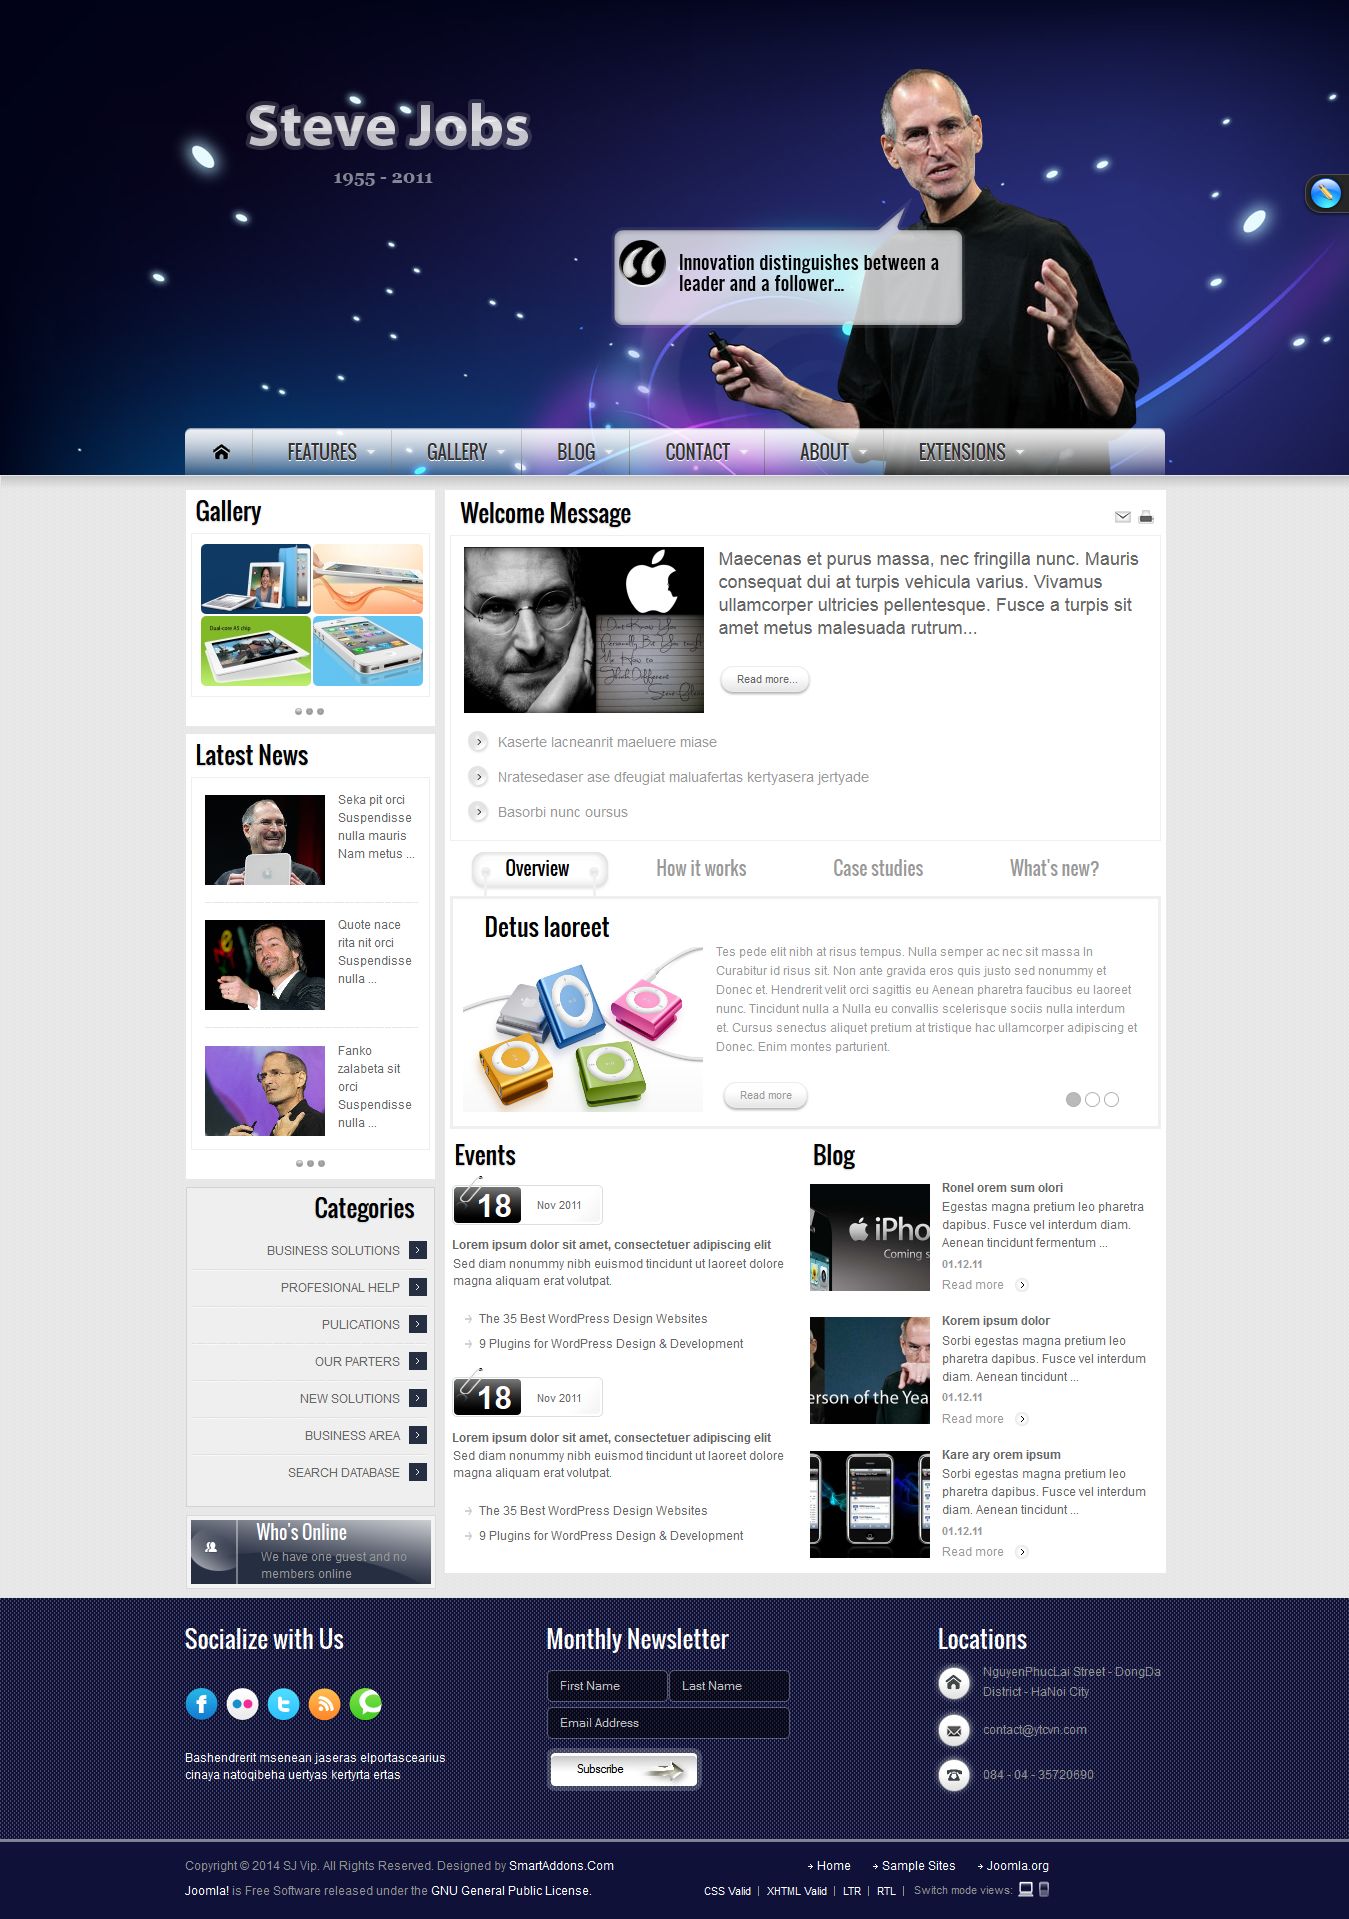Image resolution: width=1349 pixels, height=1919 pixels.
Task: Open contact@ytcvn.com email link
Action: [1034, 1729]
